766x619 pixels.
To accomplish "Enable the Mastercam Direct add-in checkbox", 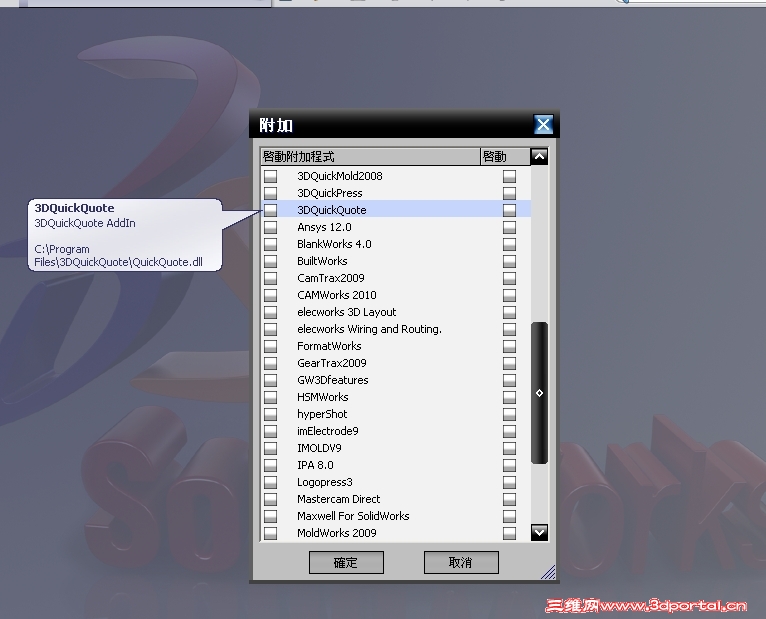I will pos(270,499).
